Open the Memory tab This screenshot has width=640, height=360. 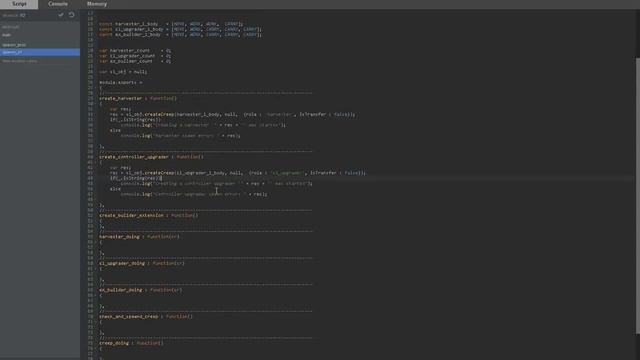[97, 4]
